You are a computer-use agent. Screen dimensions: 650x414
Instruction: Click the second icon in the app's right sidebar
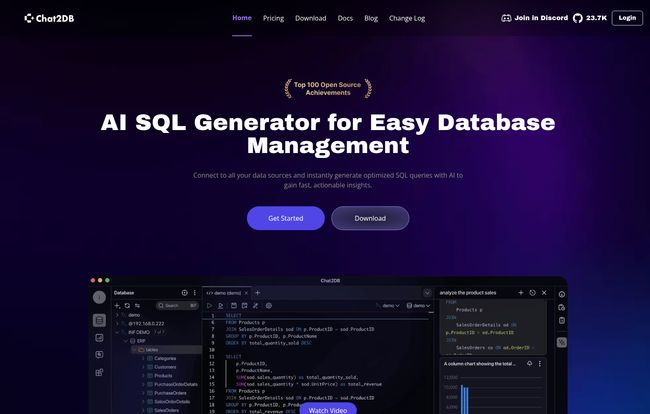click(562, 307)
